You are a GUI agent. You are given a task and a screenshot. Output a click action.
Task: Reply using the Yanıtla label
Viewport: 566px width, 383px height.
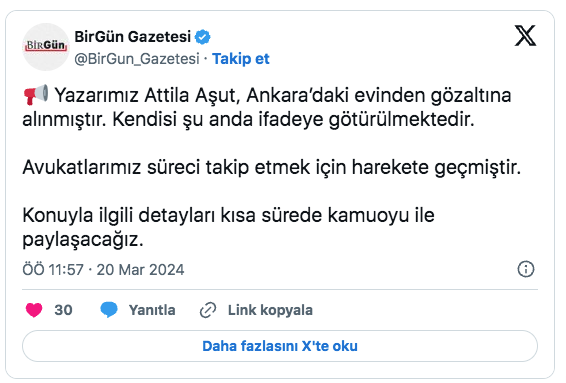[152, 310]
